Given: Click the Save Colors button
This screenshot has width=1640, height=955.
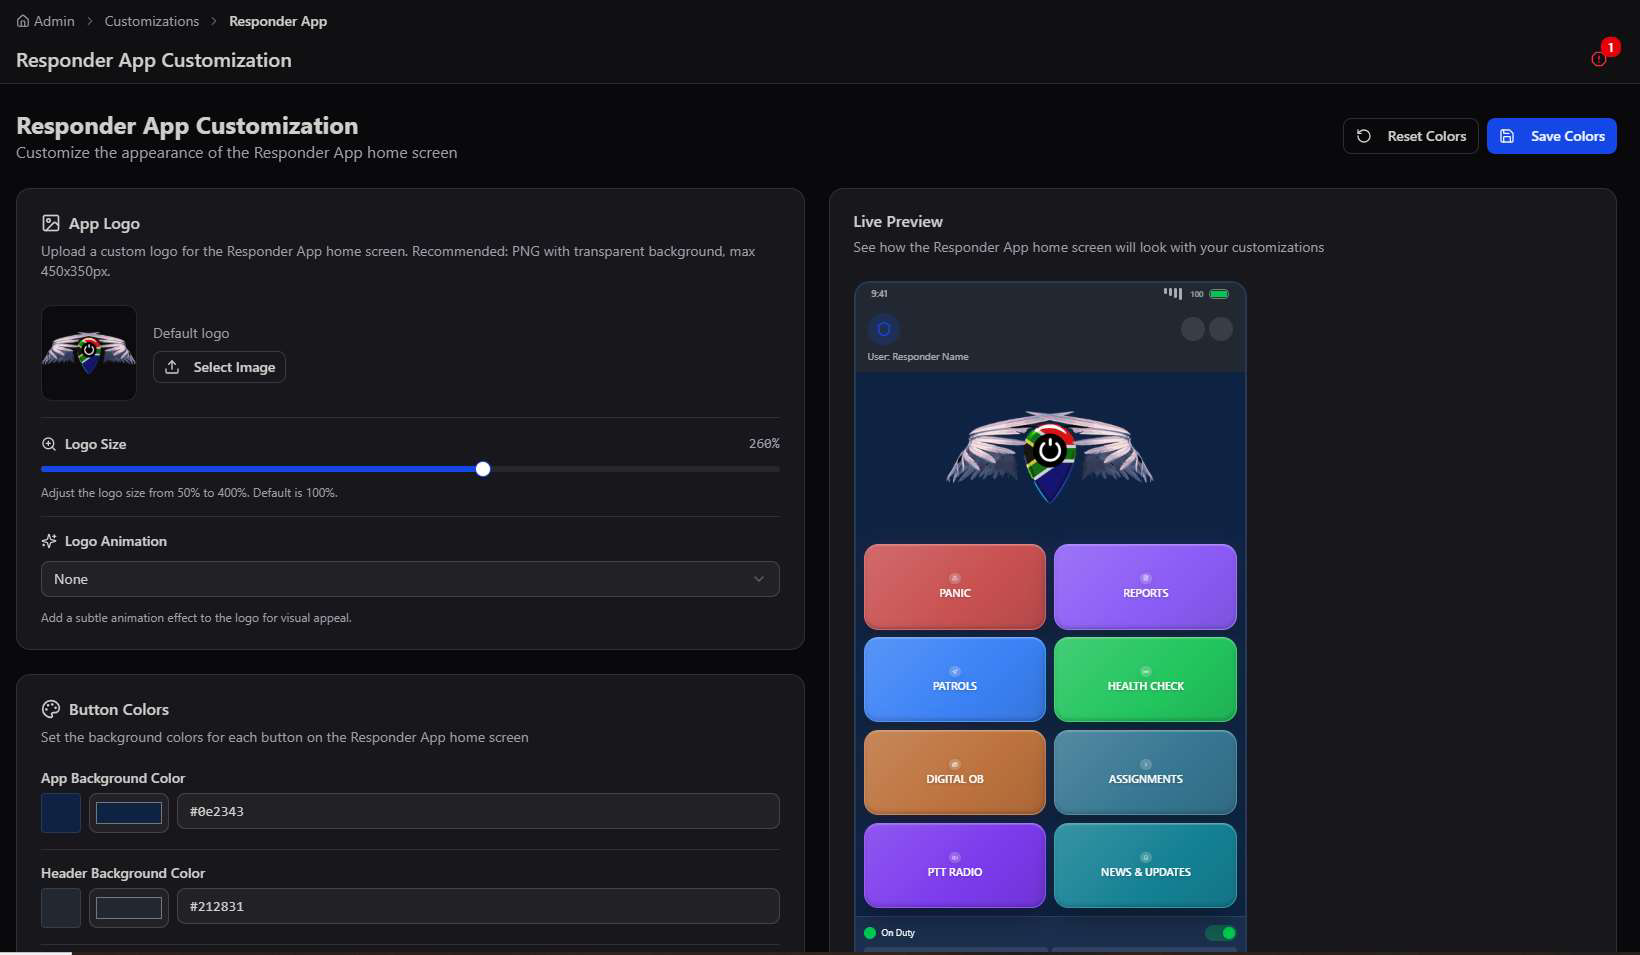Looking at the screenshot, I should pos(1551,136).
